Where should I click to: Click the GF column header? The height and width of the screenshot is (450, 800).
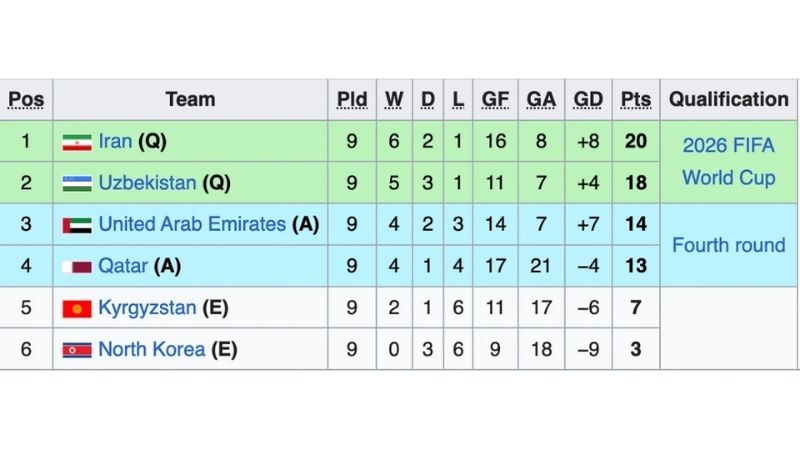tap(495, 100)
